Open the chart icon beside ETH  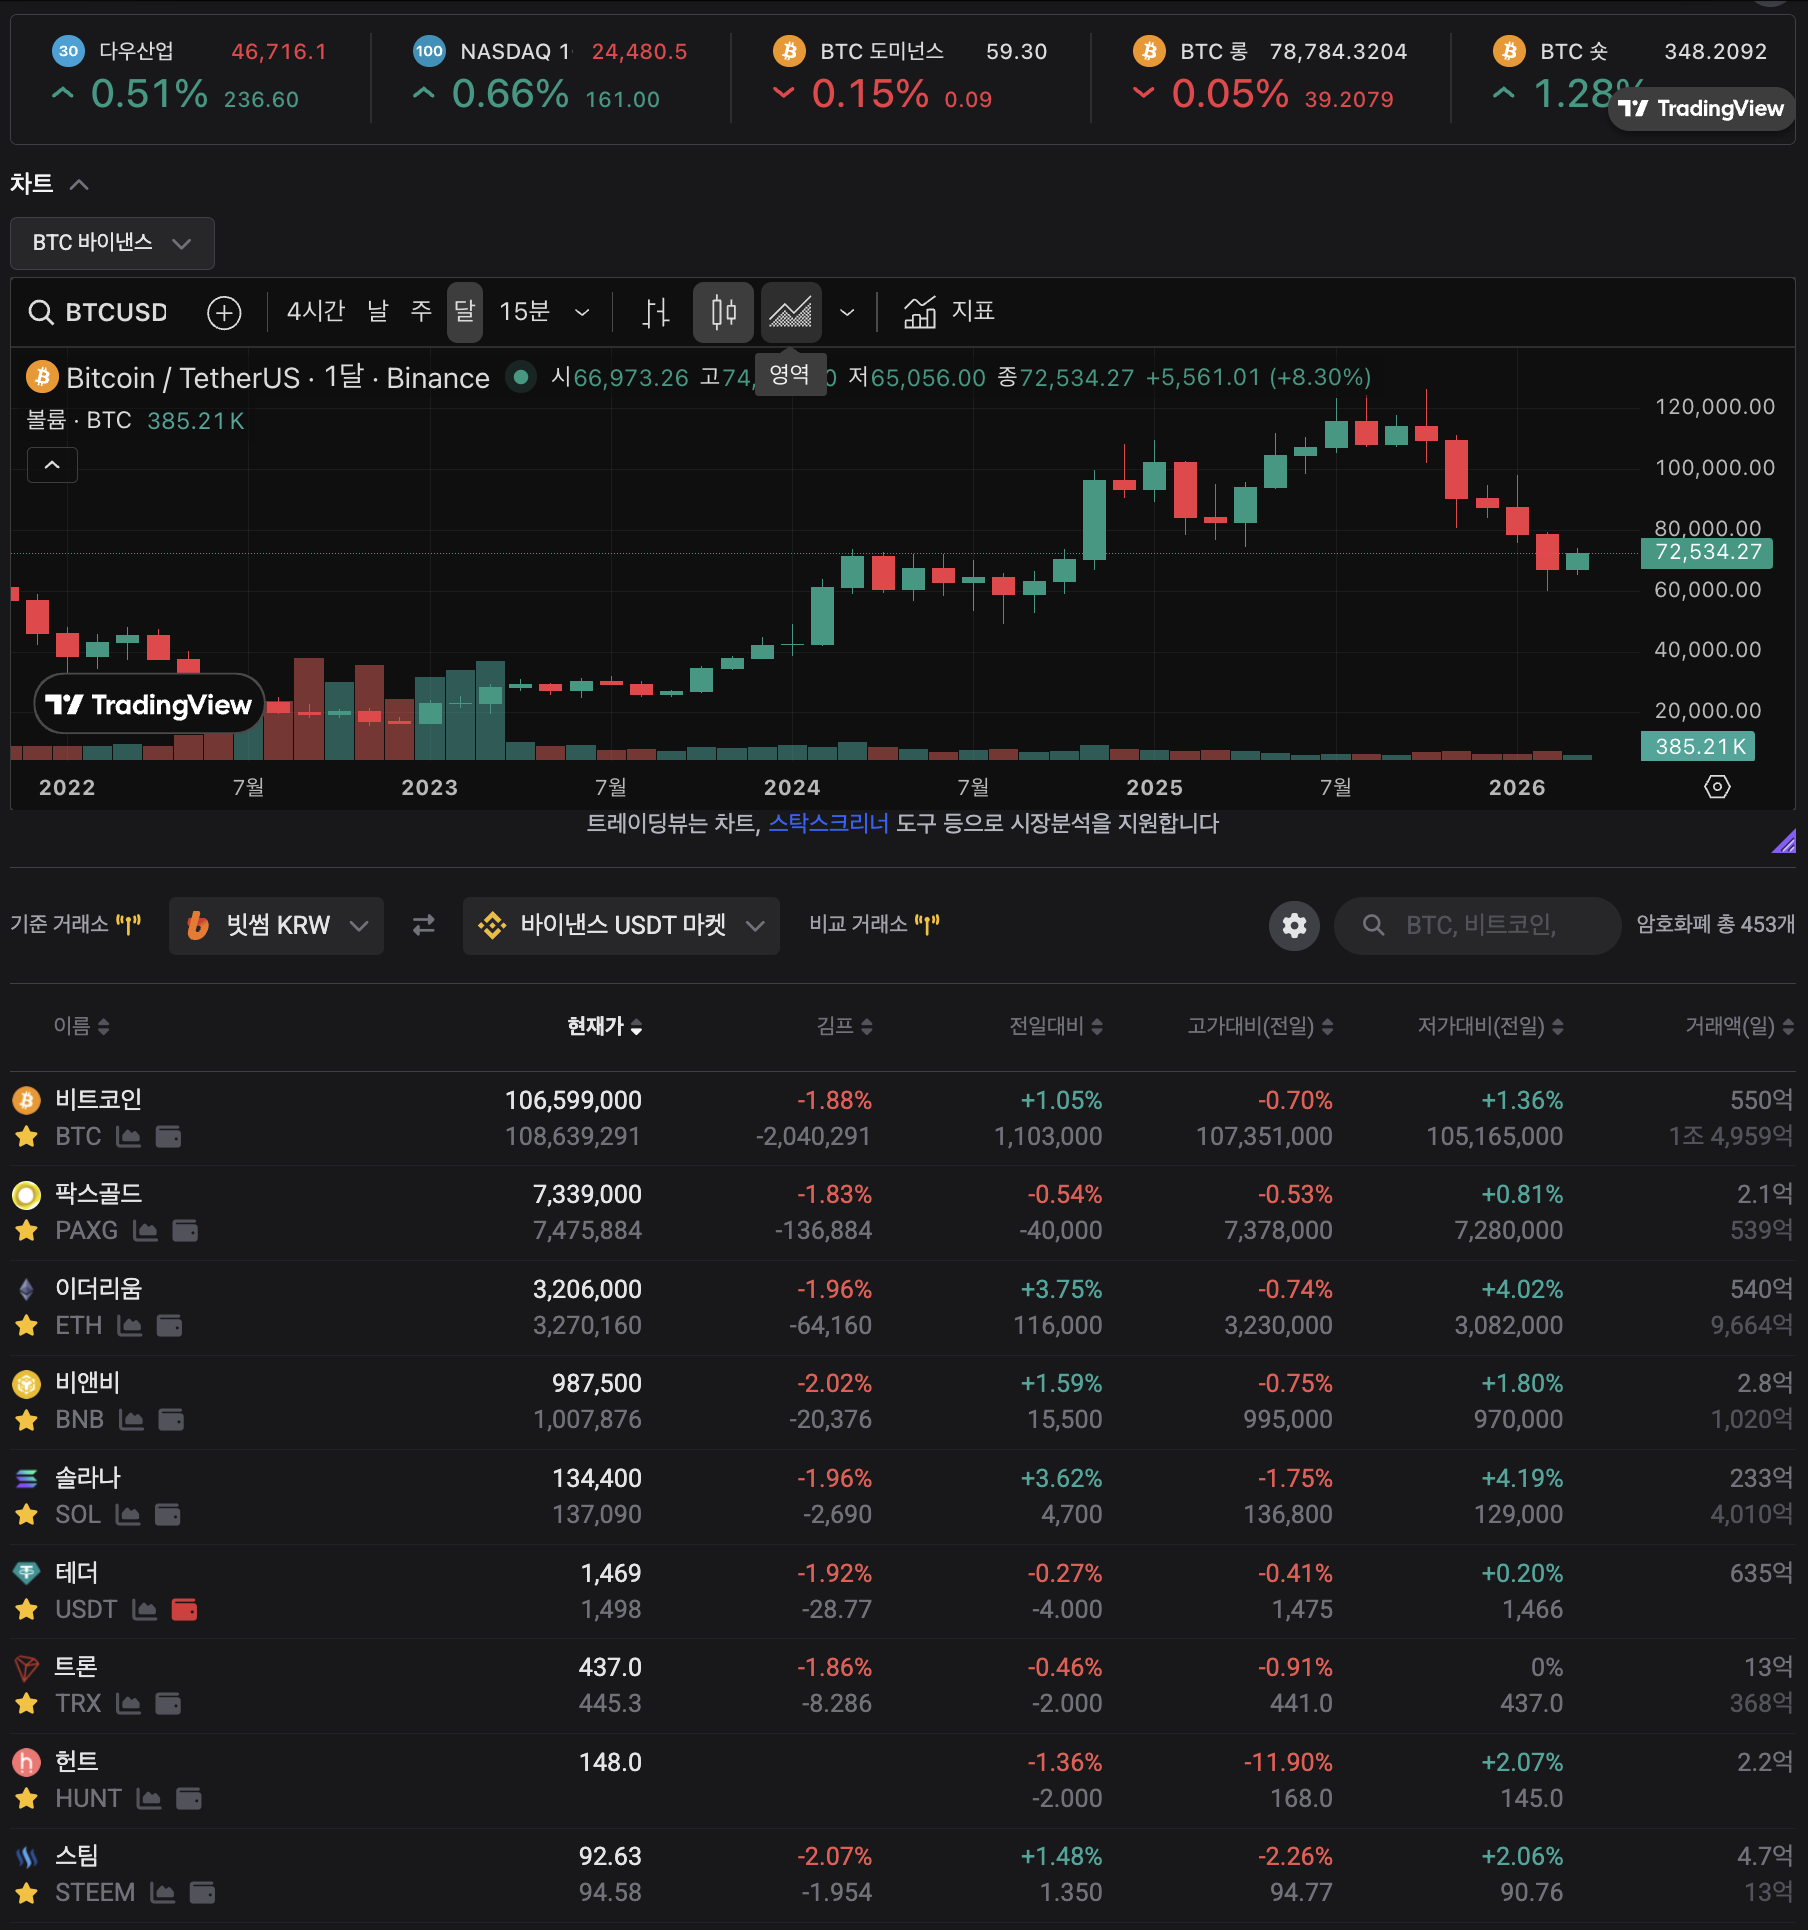pos(129,1326)
